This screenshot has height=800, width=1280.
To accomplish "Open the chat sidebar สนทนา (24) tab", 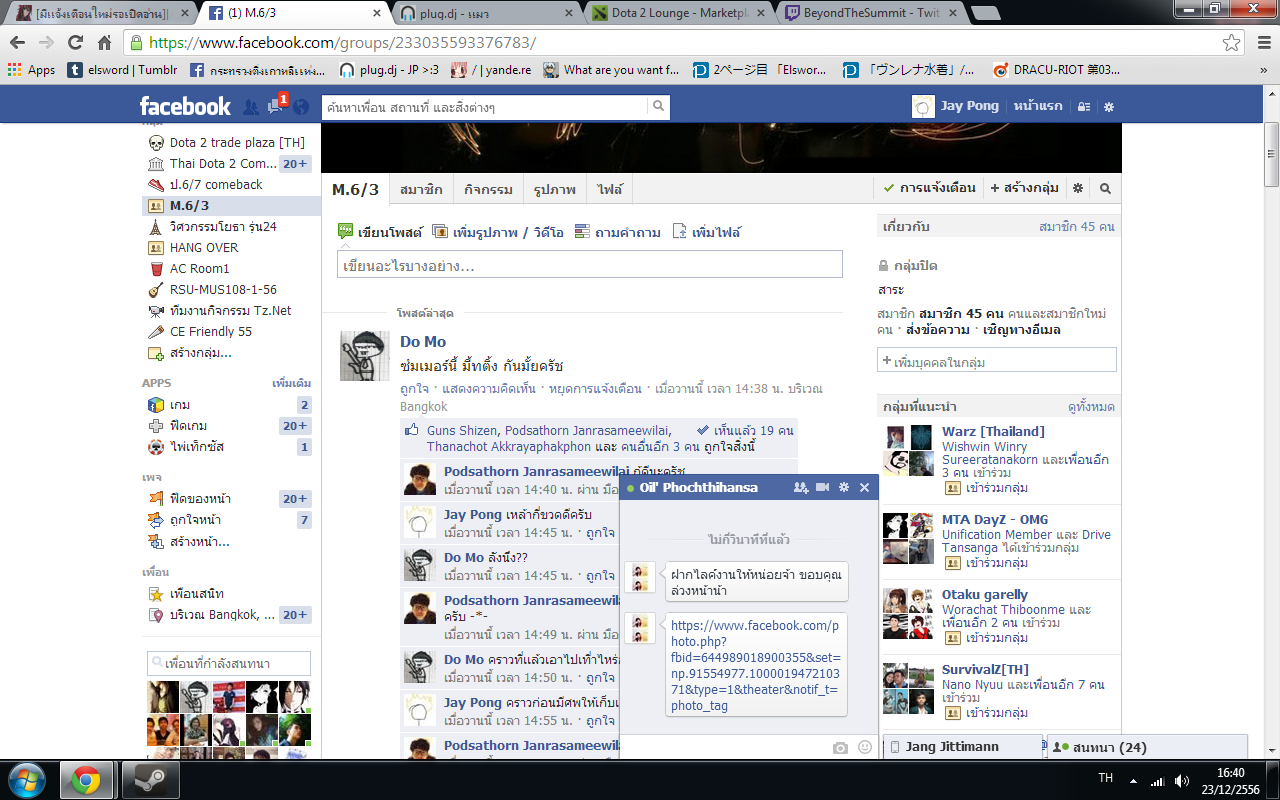I will point(1146,747).
